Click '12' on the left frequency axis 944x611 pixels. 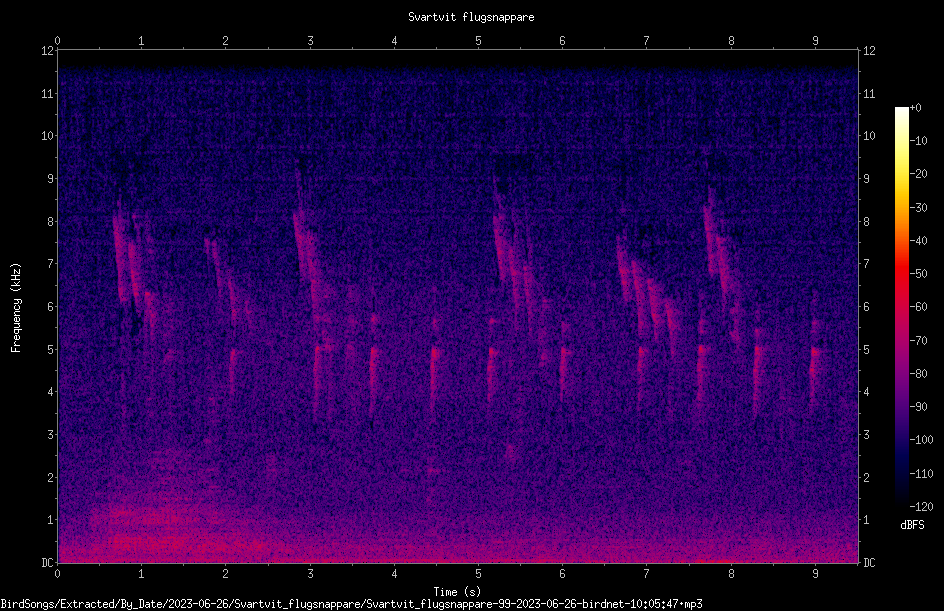47,51
